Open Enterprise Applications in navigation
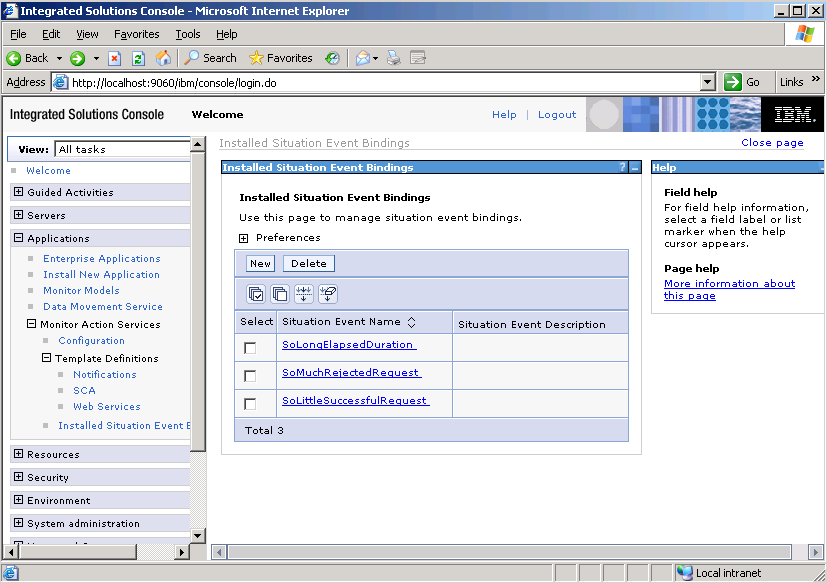The height and width of the screenshot is (583, 827). 102,259
